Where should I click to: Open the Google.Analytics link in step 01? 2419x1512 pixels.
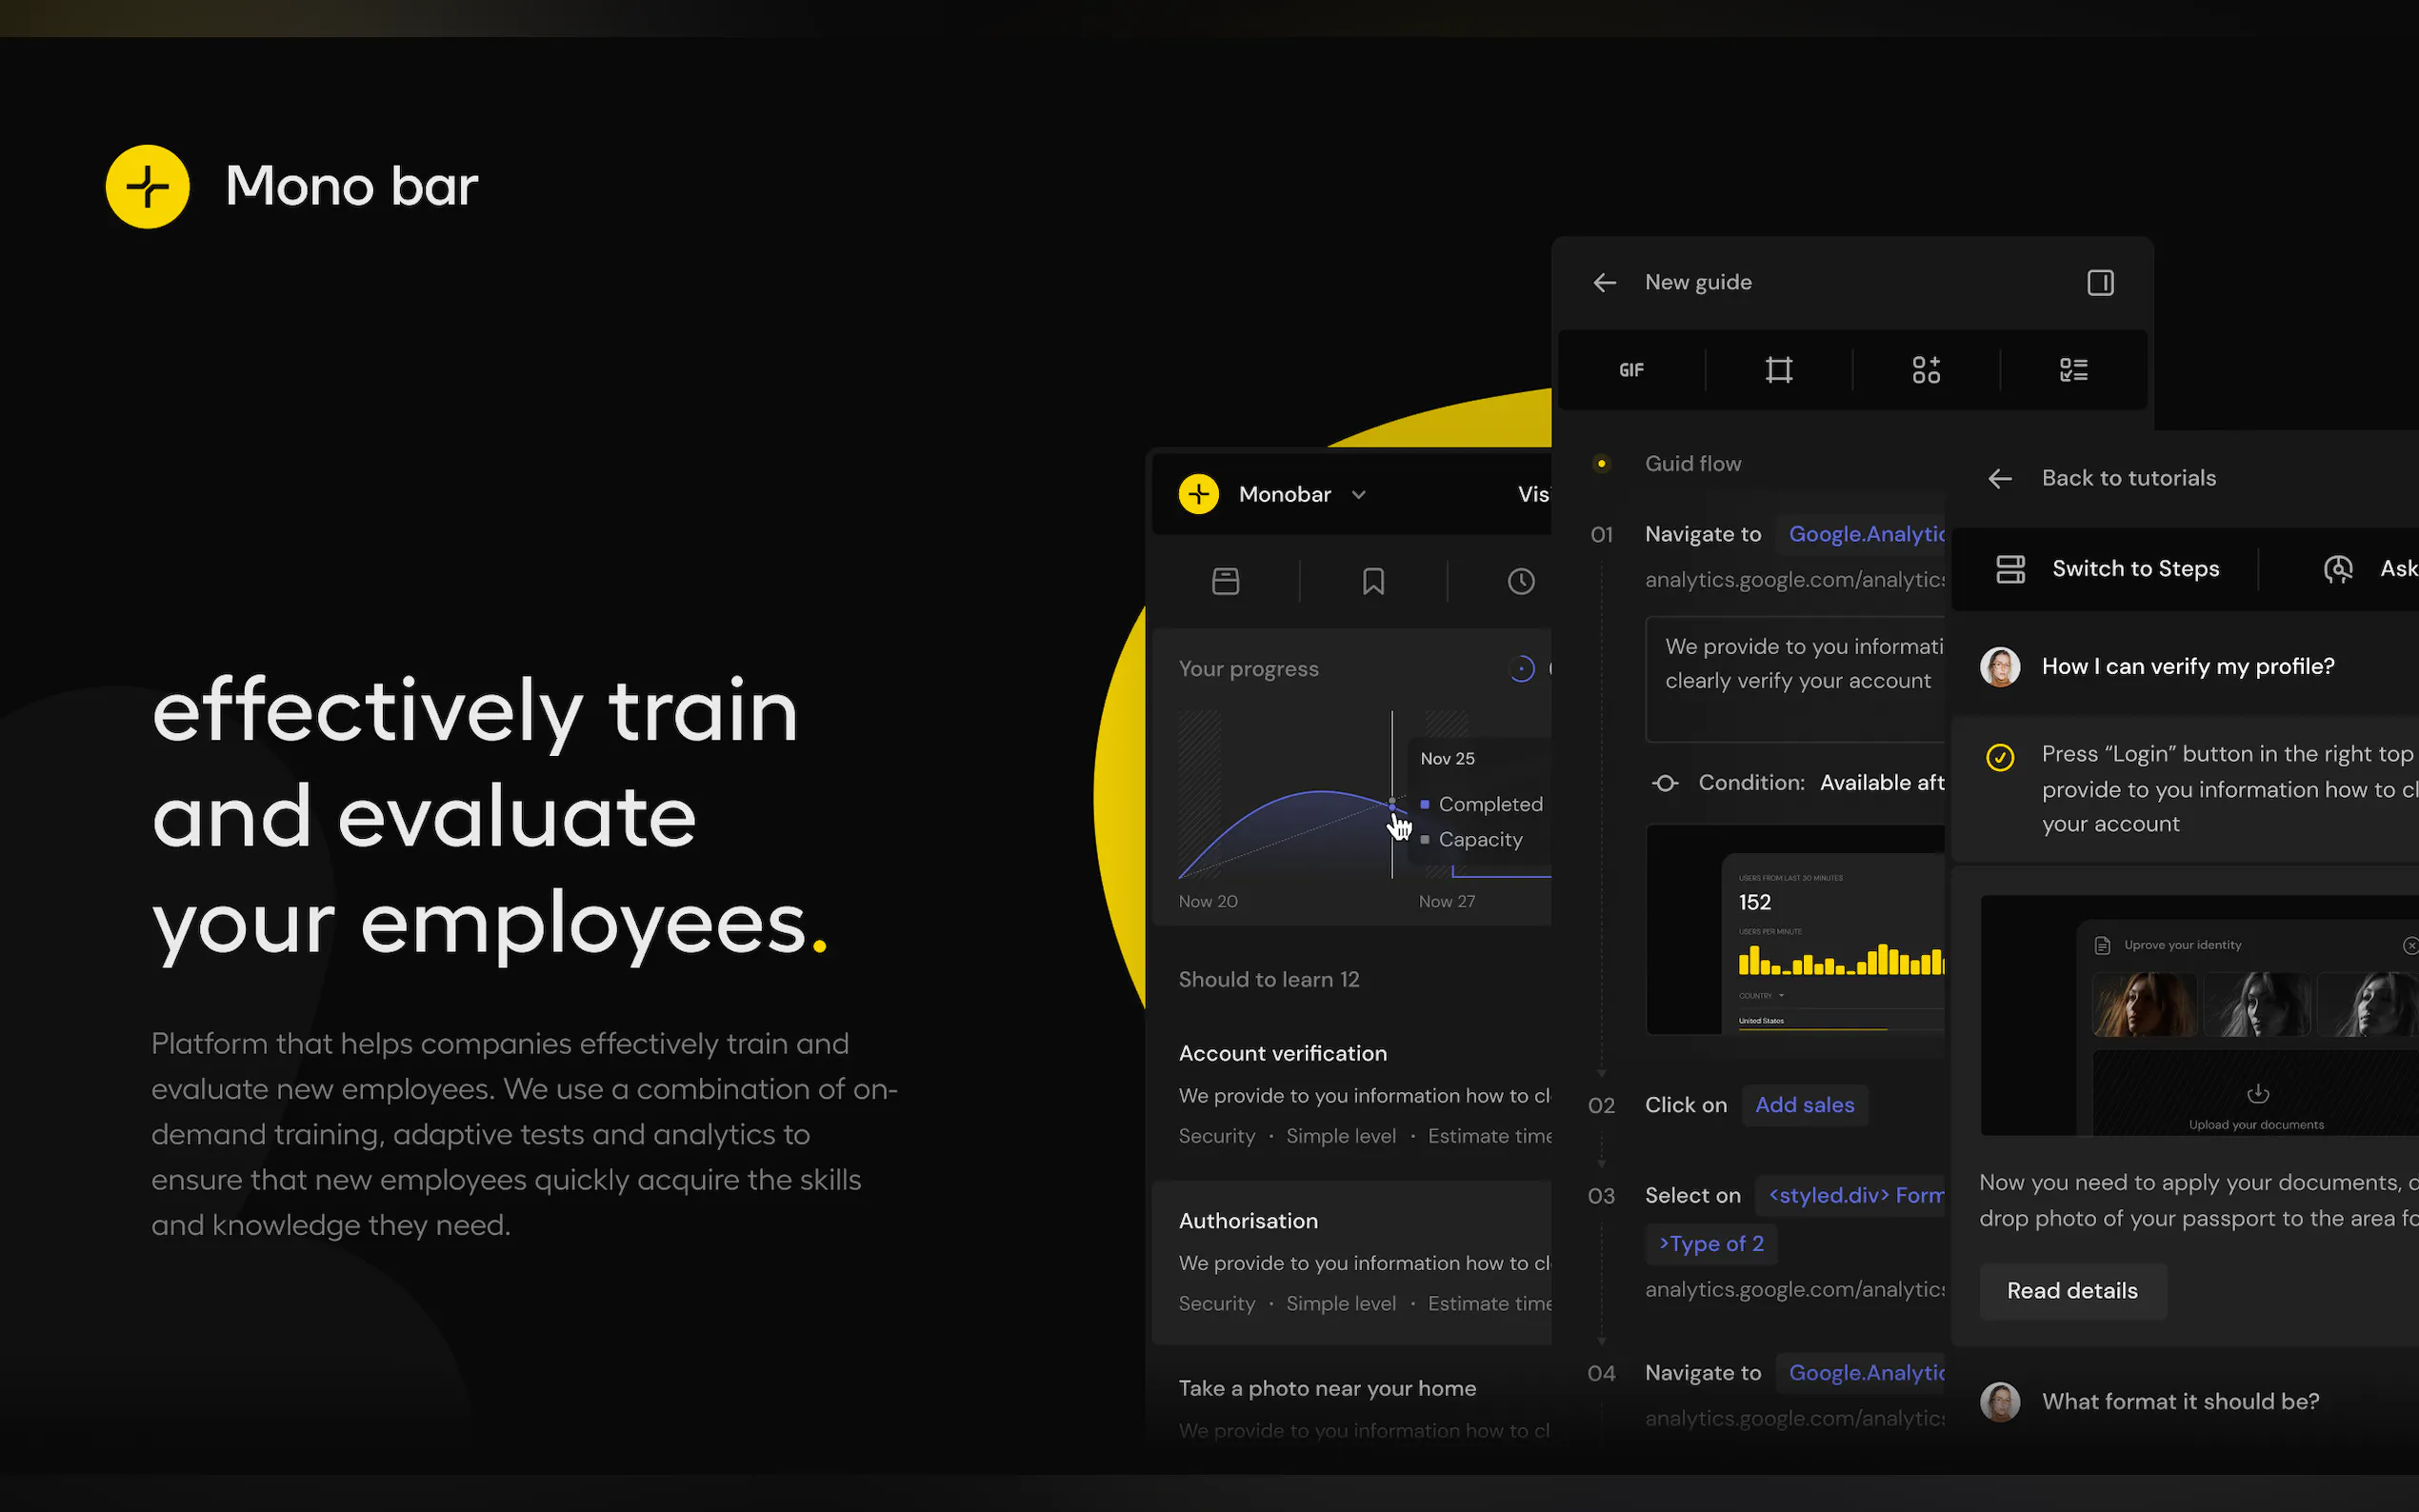tap(1865, 534)
